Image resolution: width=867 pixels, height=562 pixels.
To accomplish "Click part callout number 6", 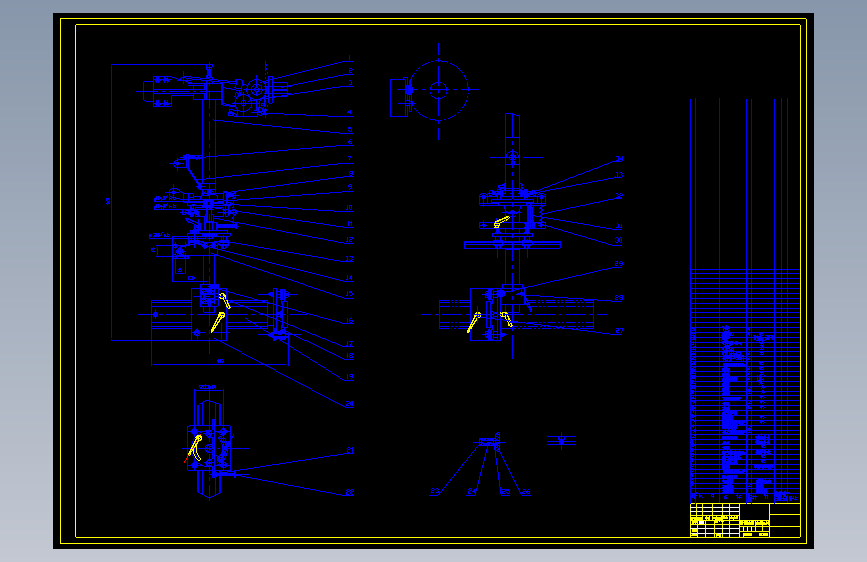I will pos(350,143).
